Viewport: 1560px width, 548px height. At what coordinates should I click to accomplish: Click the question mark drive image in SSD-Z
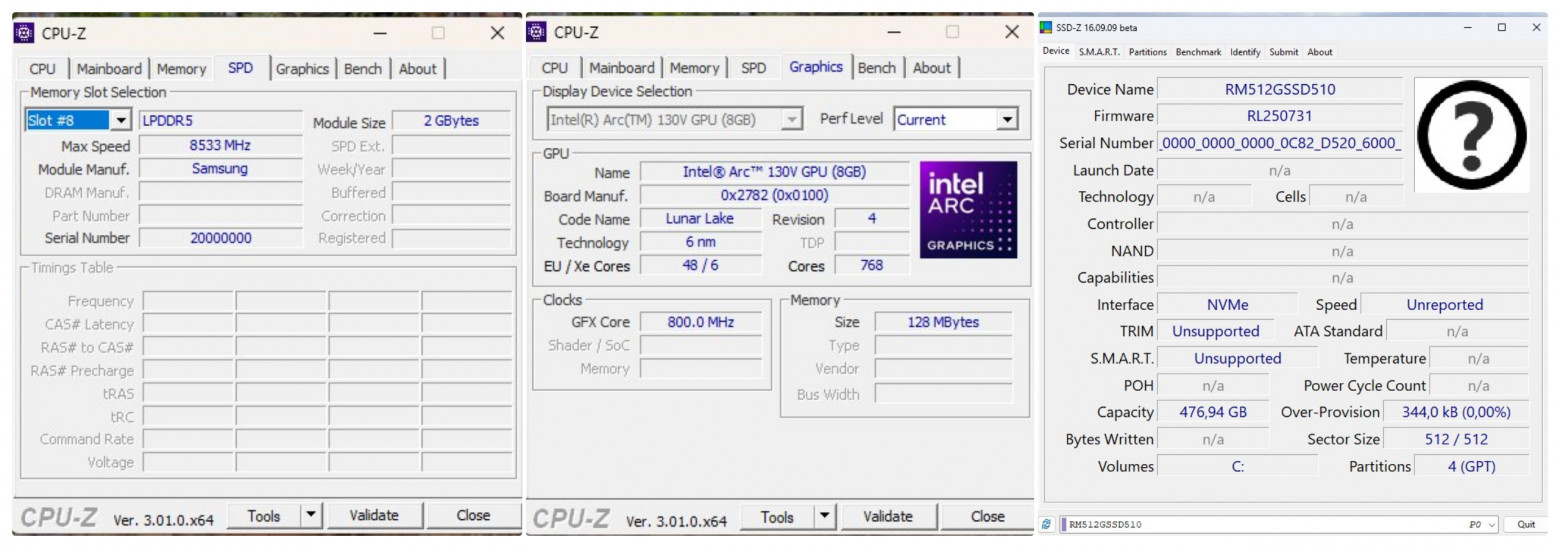click(x=1471, y=135)
